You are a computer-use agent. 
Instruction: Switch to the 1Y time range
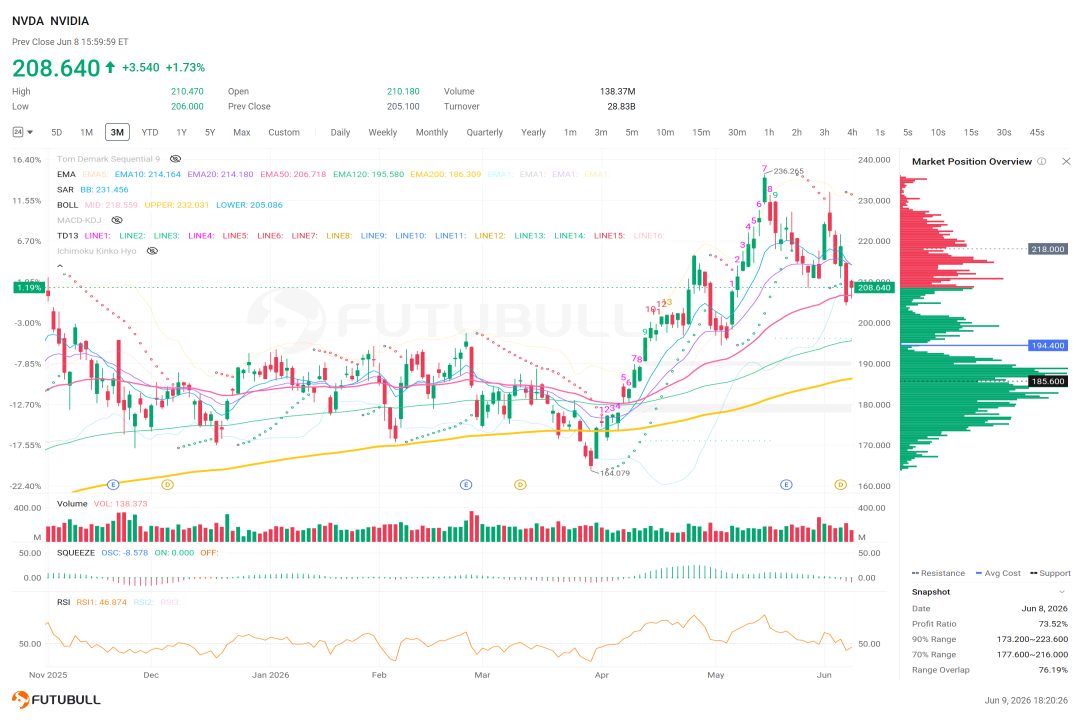pos(181,132)
